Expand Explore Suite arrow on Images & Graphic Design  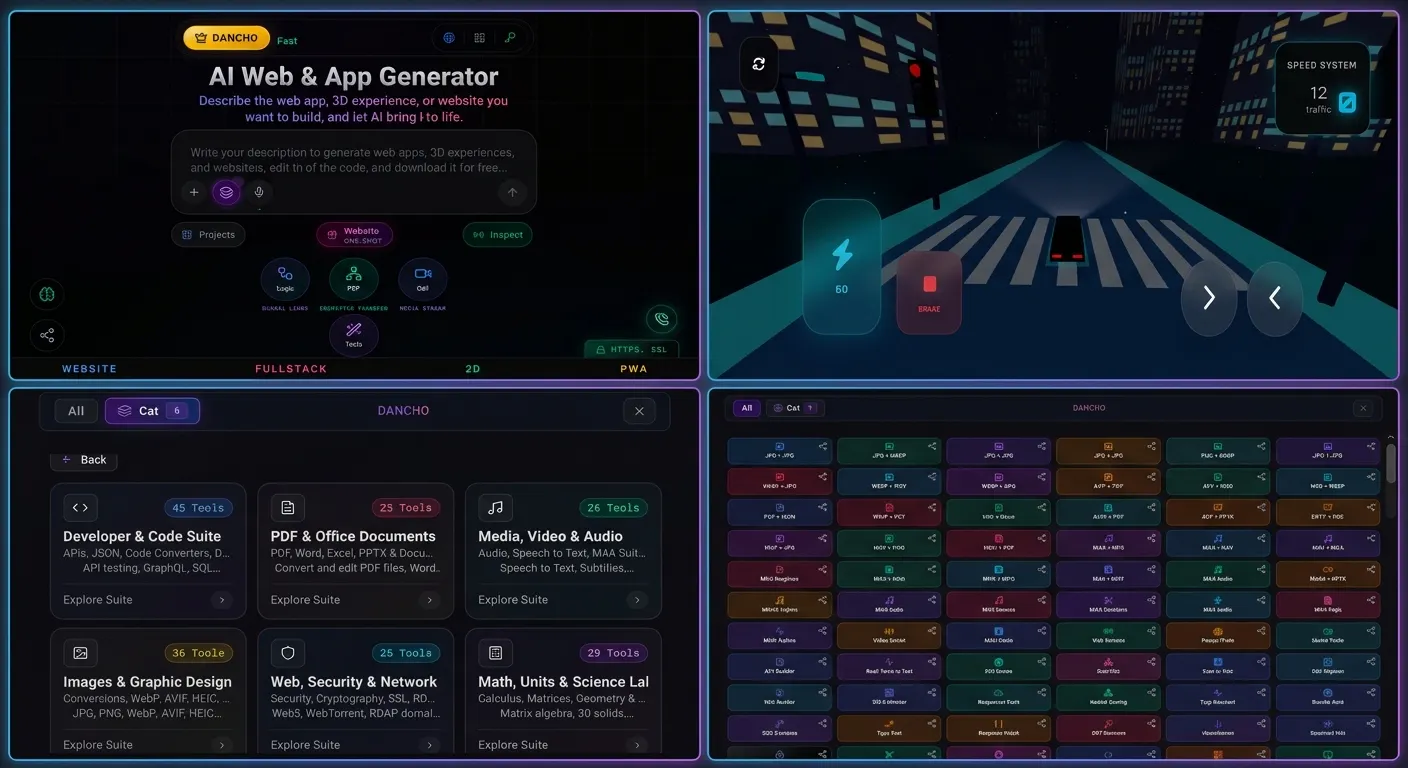(x=222, y=745)
